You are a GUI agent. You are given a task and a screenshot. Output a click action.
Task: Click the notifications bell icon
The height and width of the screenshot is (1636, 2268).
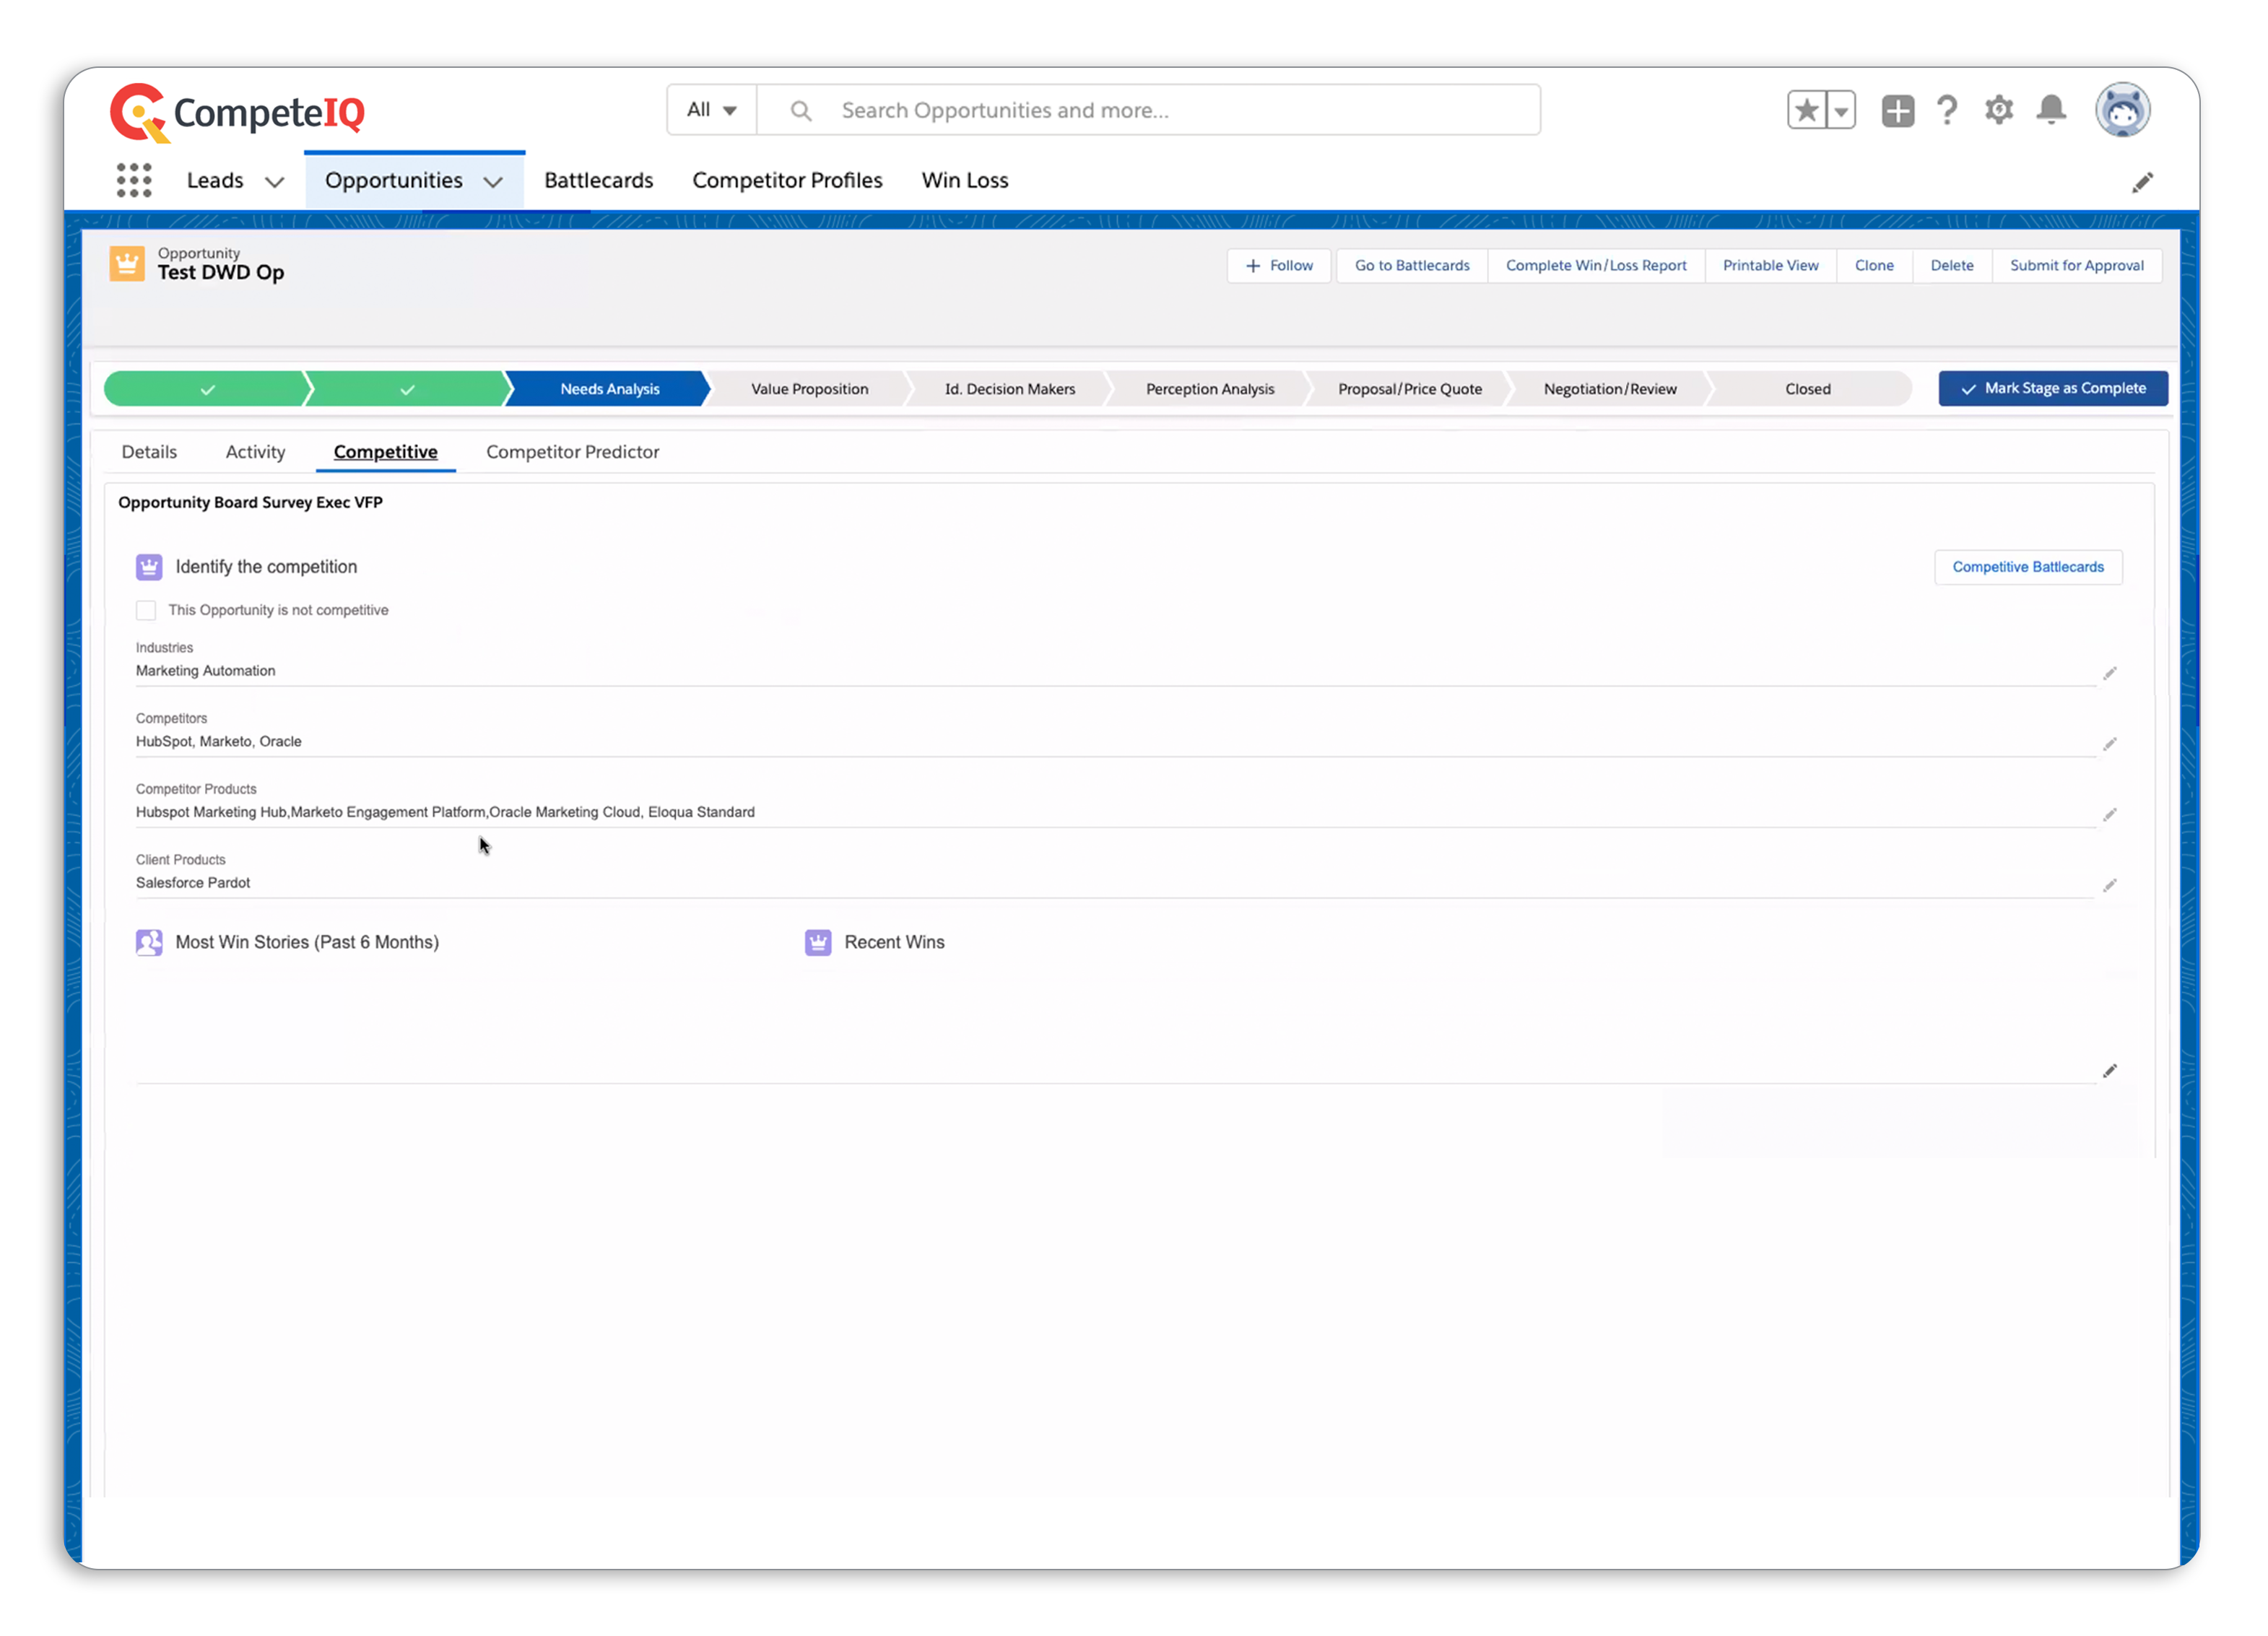[x=2051, y=109]
